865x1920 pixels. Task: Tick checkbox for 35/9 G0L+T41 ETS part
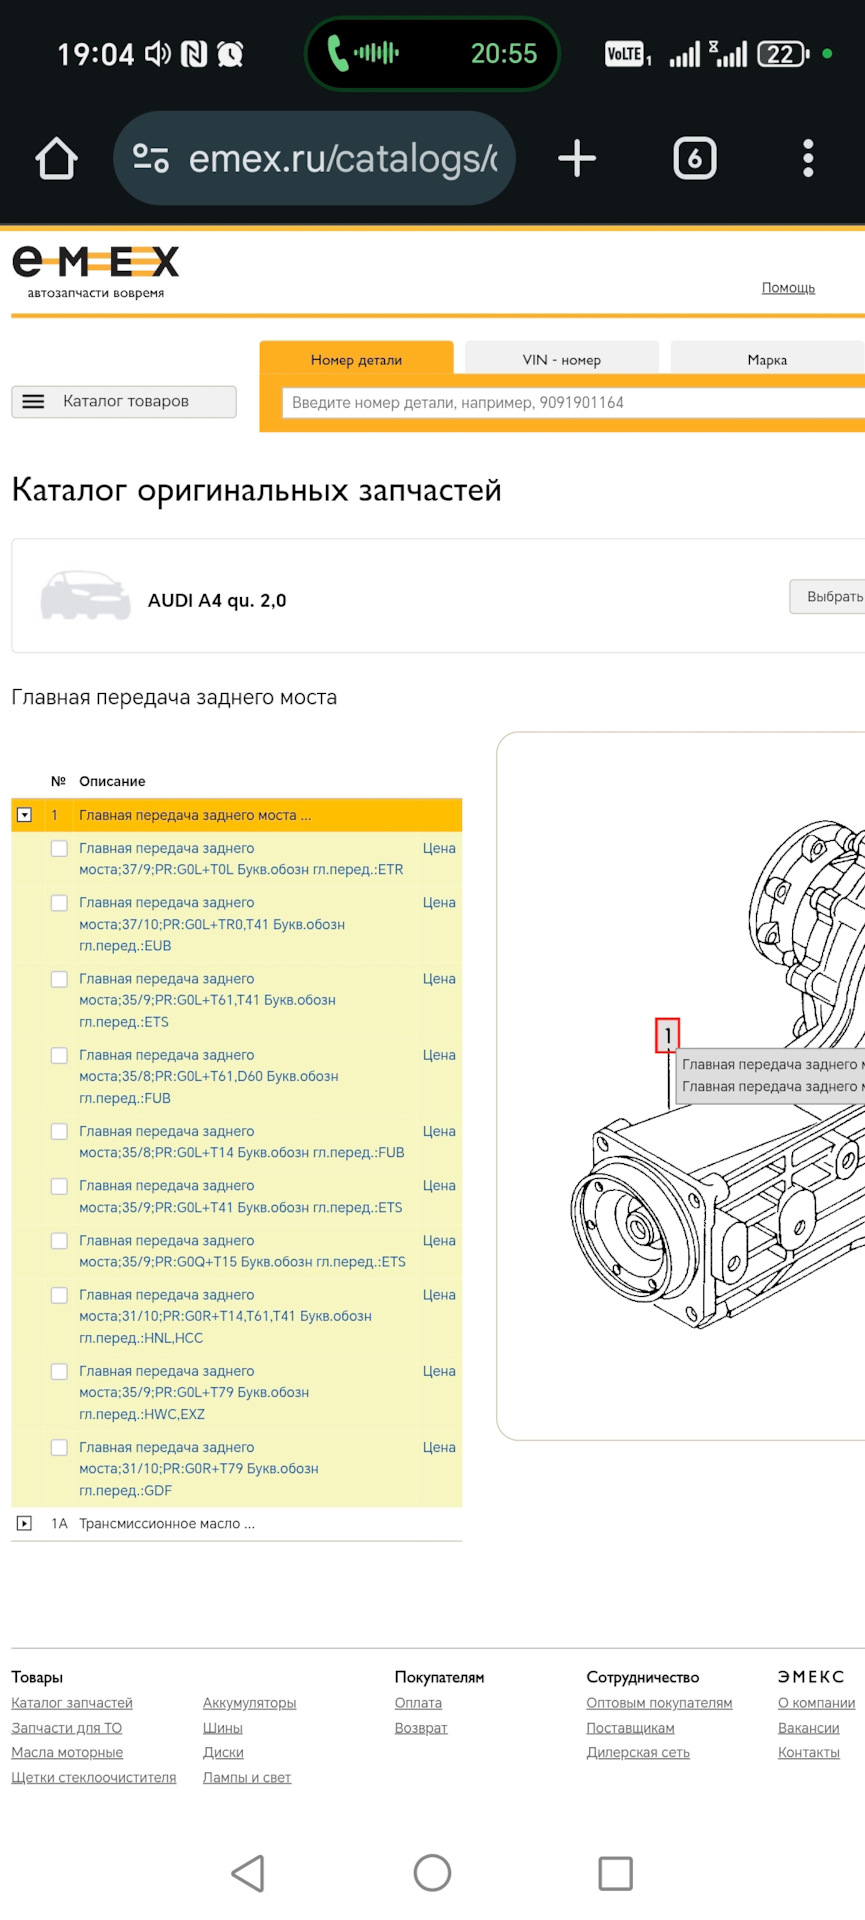59,1186
